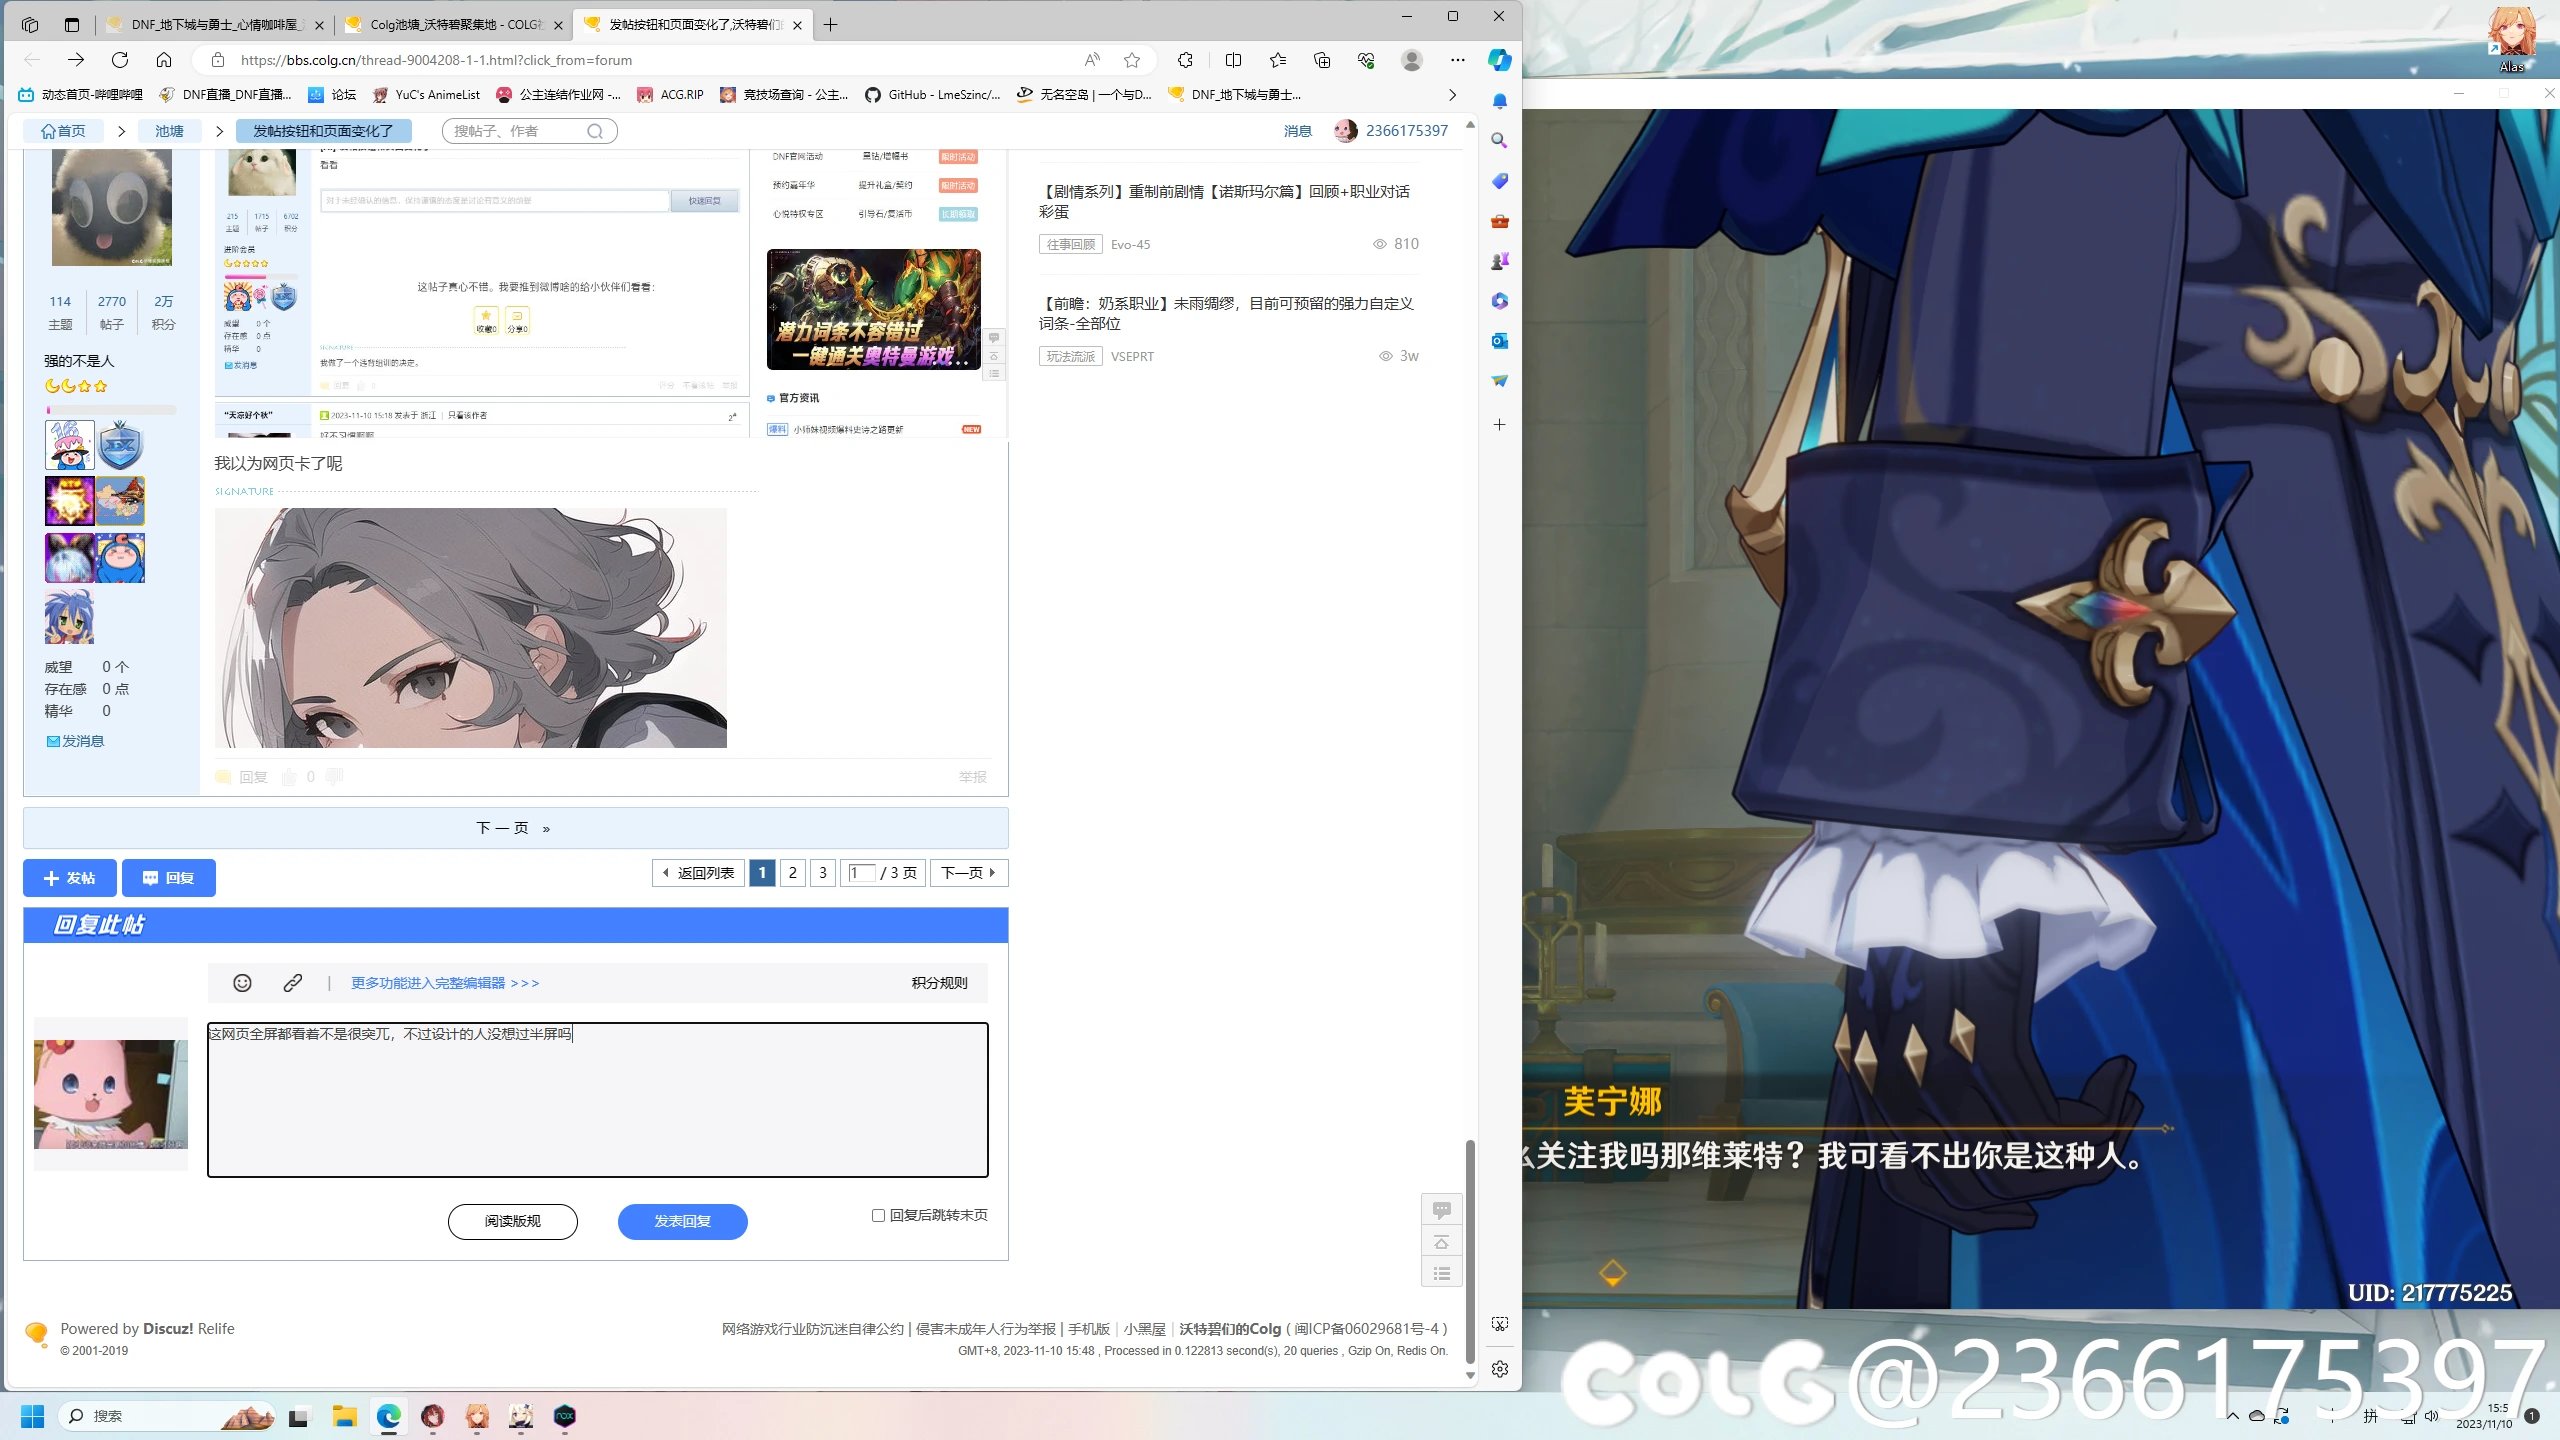This screenshot has width=2560, height=1440.
Task: Click the browser refresh icon
Action: pyautogui.click(x=120, y=60)
